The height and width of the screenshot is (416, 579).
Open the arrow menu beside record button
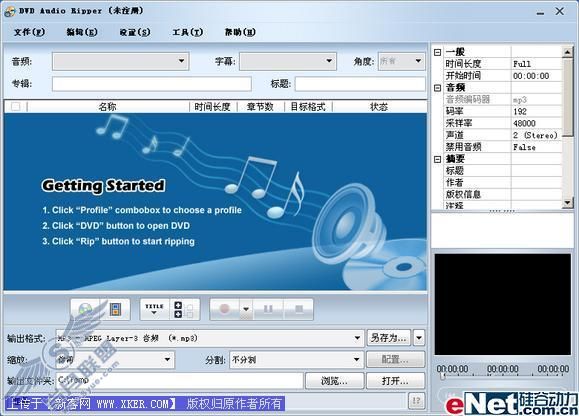[246, 309]
